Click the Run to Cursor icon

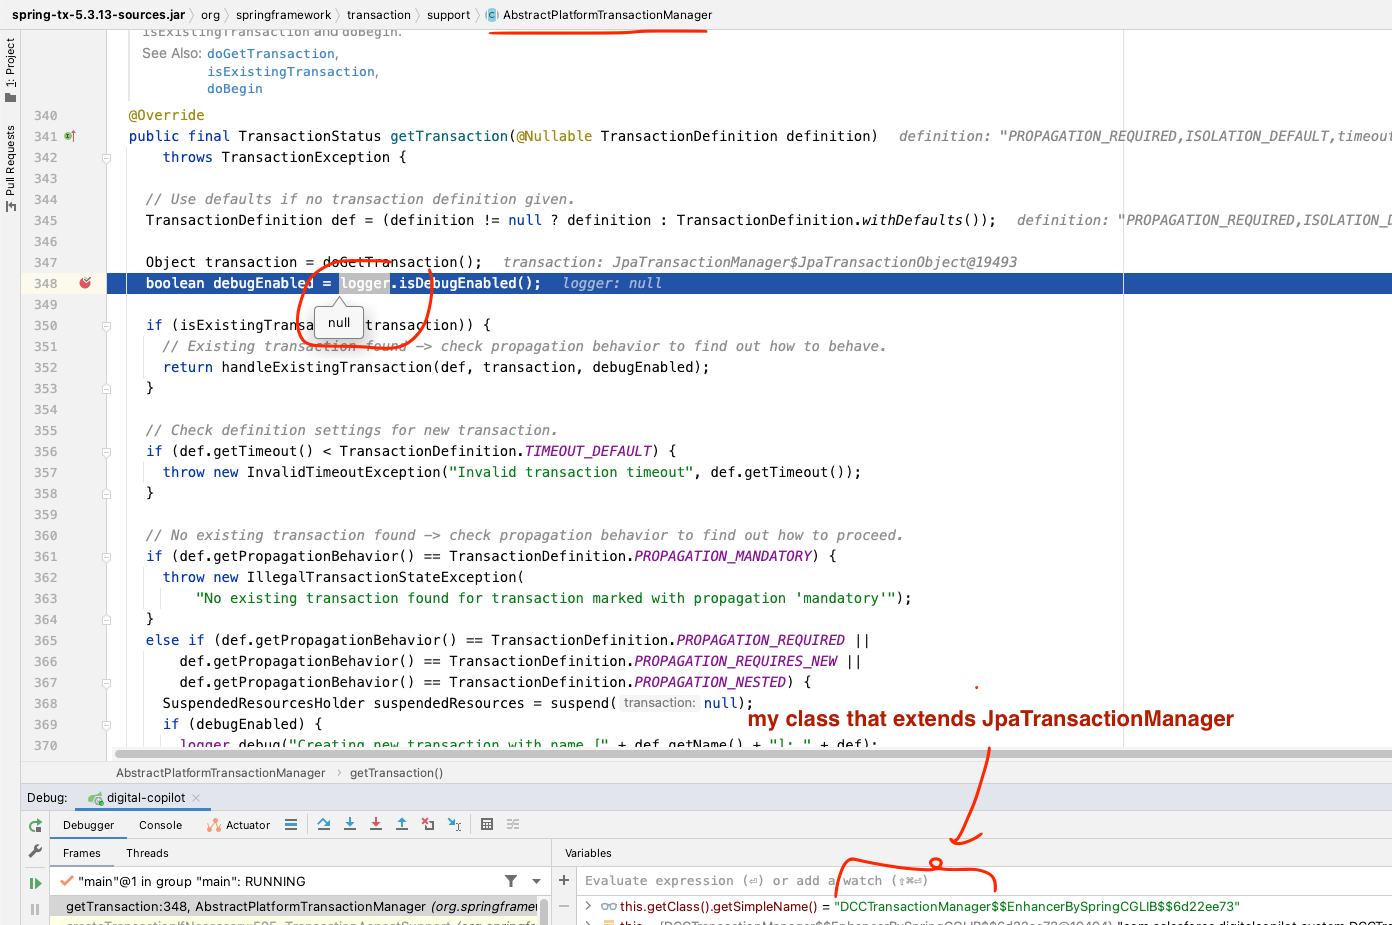(454, 824)
